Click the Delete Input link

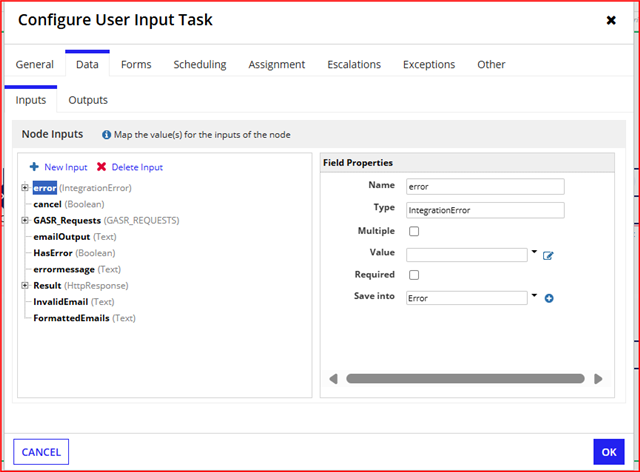137,167
